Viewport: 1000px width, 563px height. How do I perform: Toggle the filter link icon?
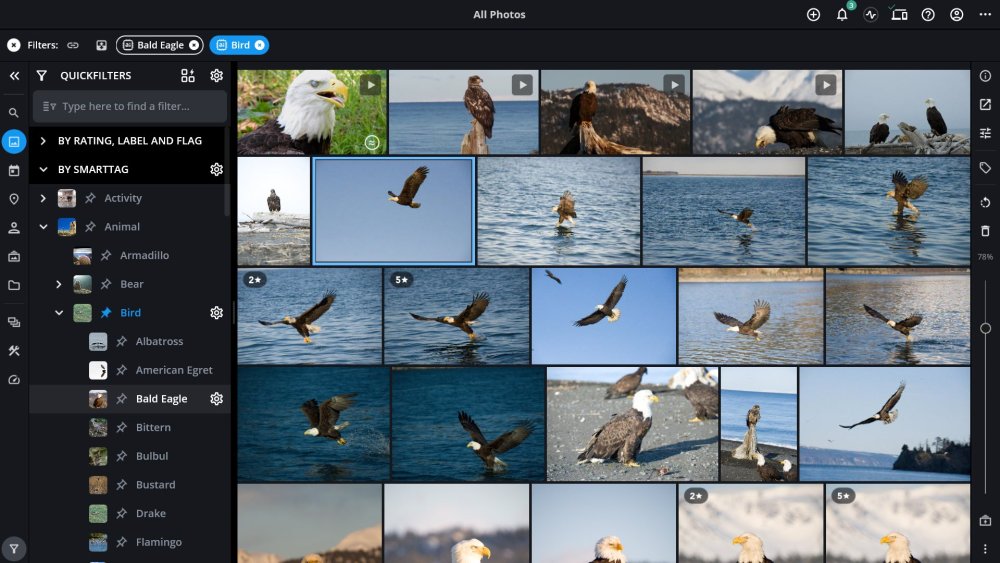[73, 45]
